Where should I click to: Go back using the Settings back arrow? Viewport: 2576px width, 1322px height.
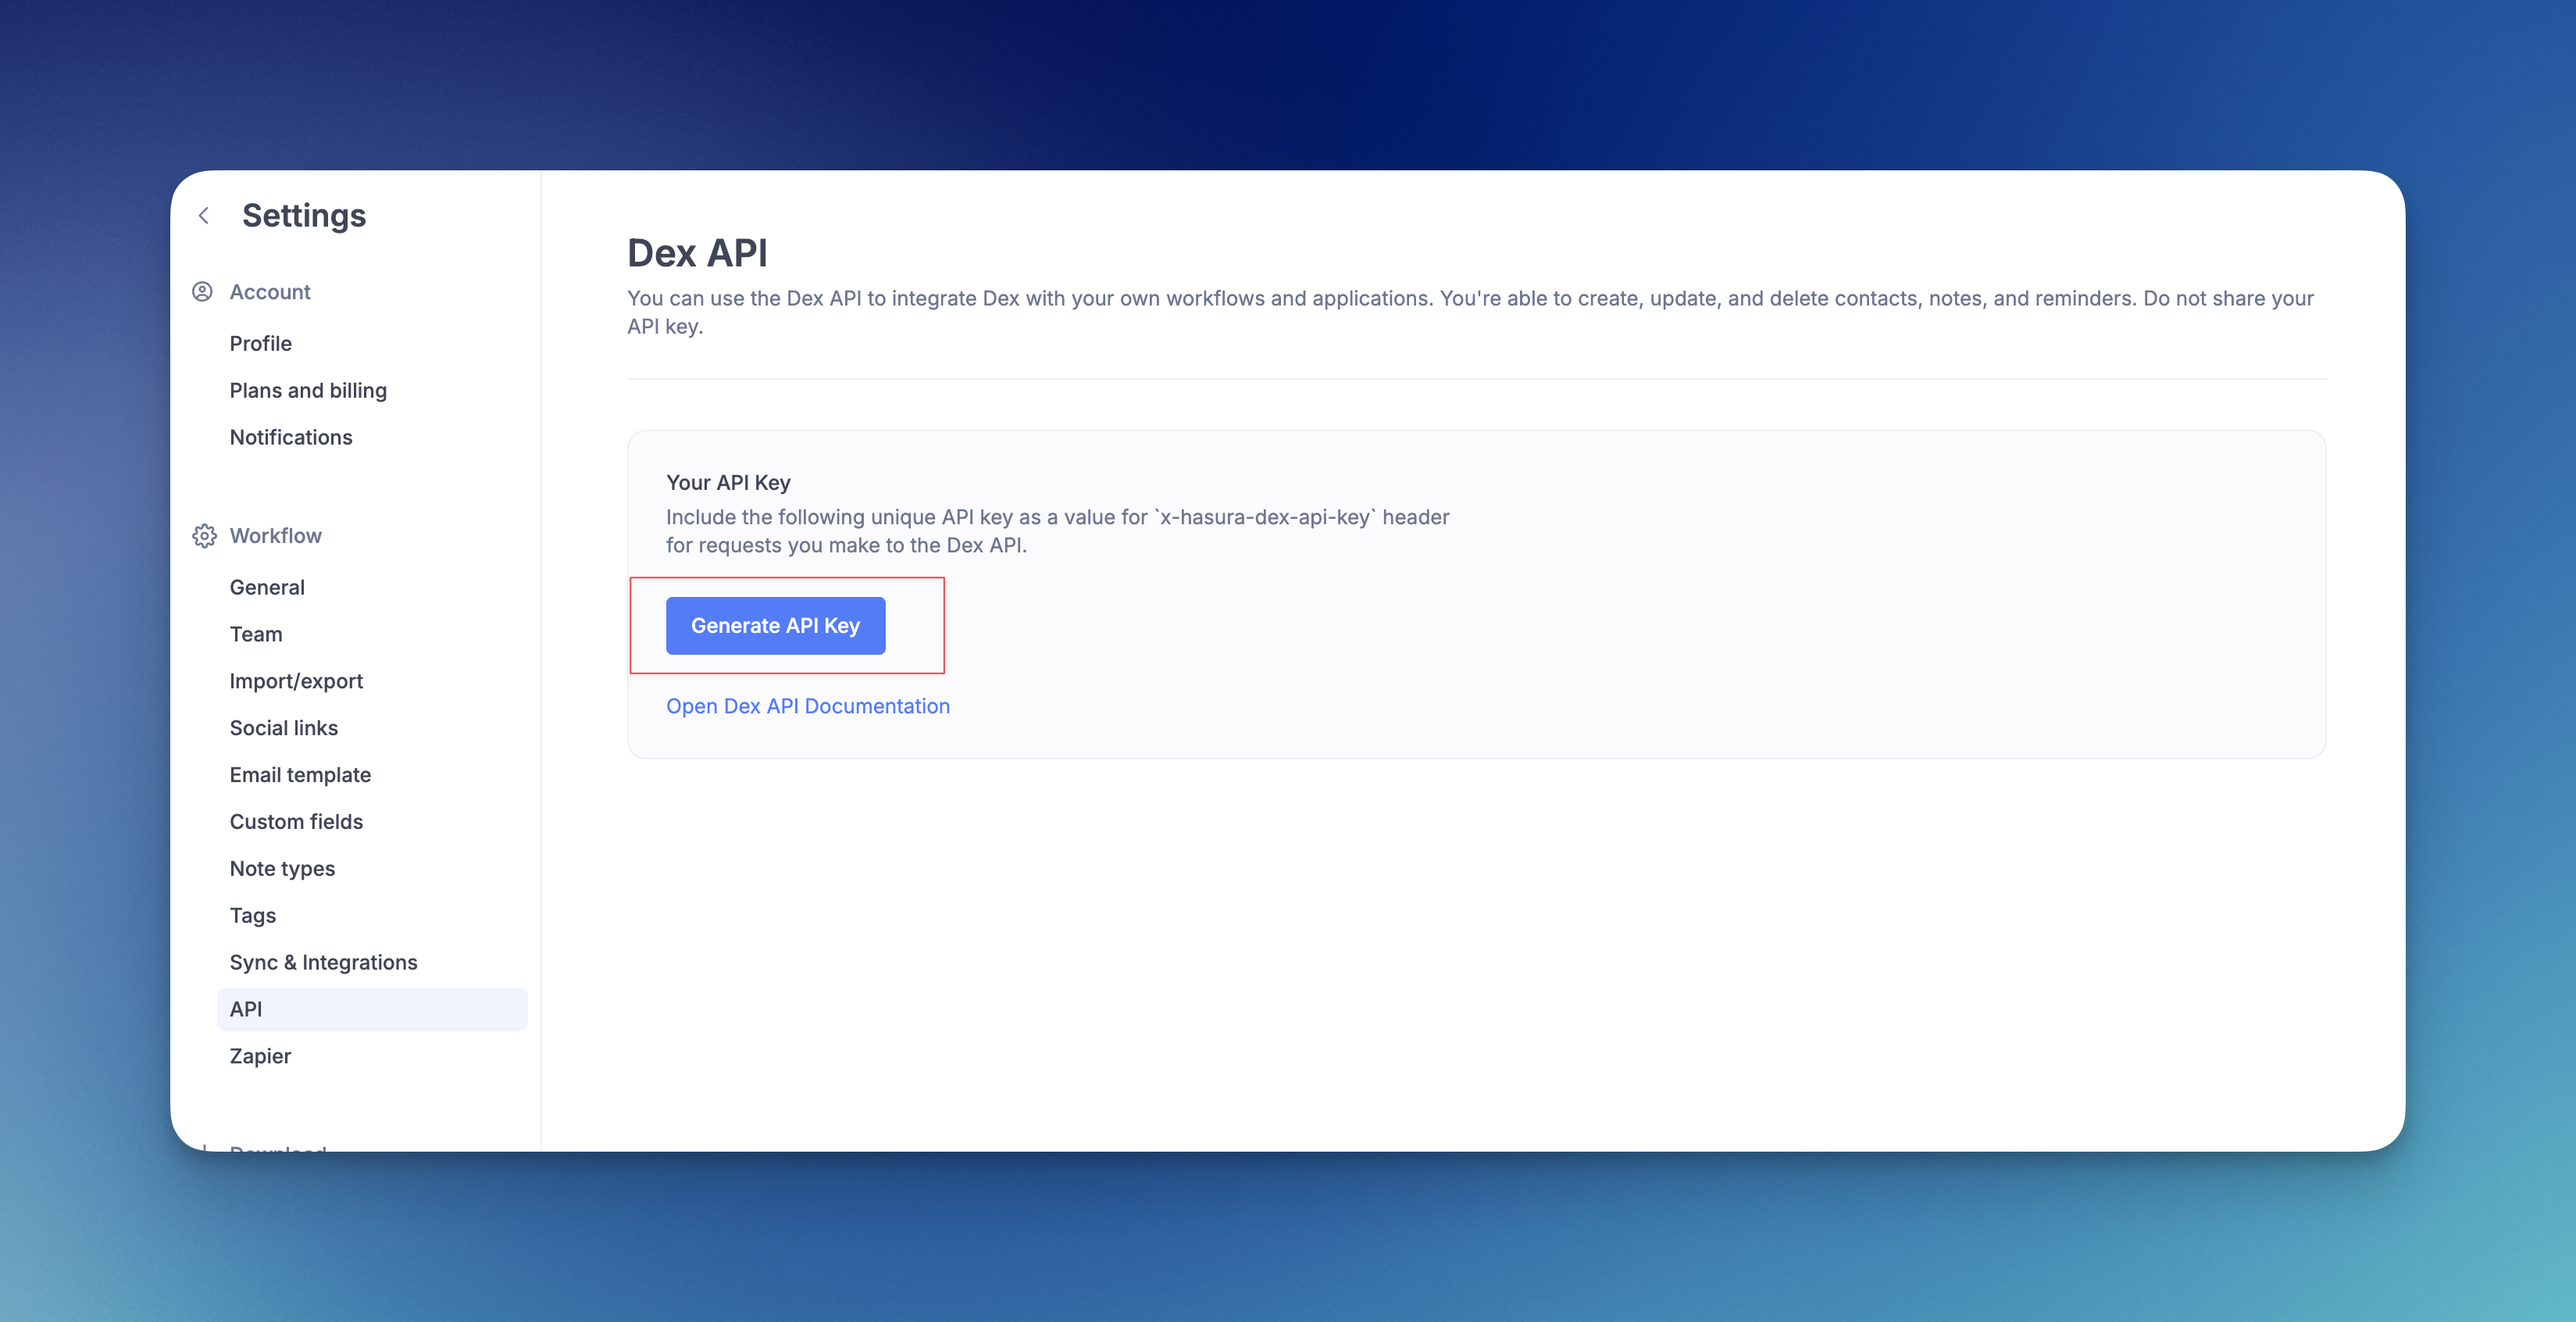click(204, 215)
